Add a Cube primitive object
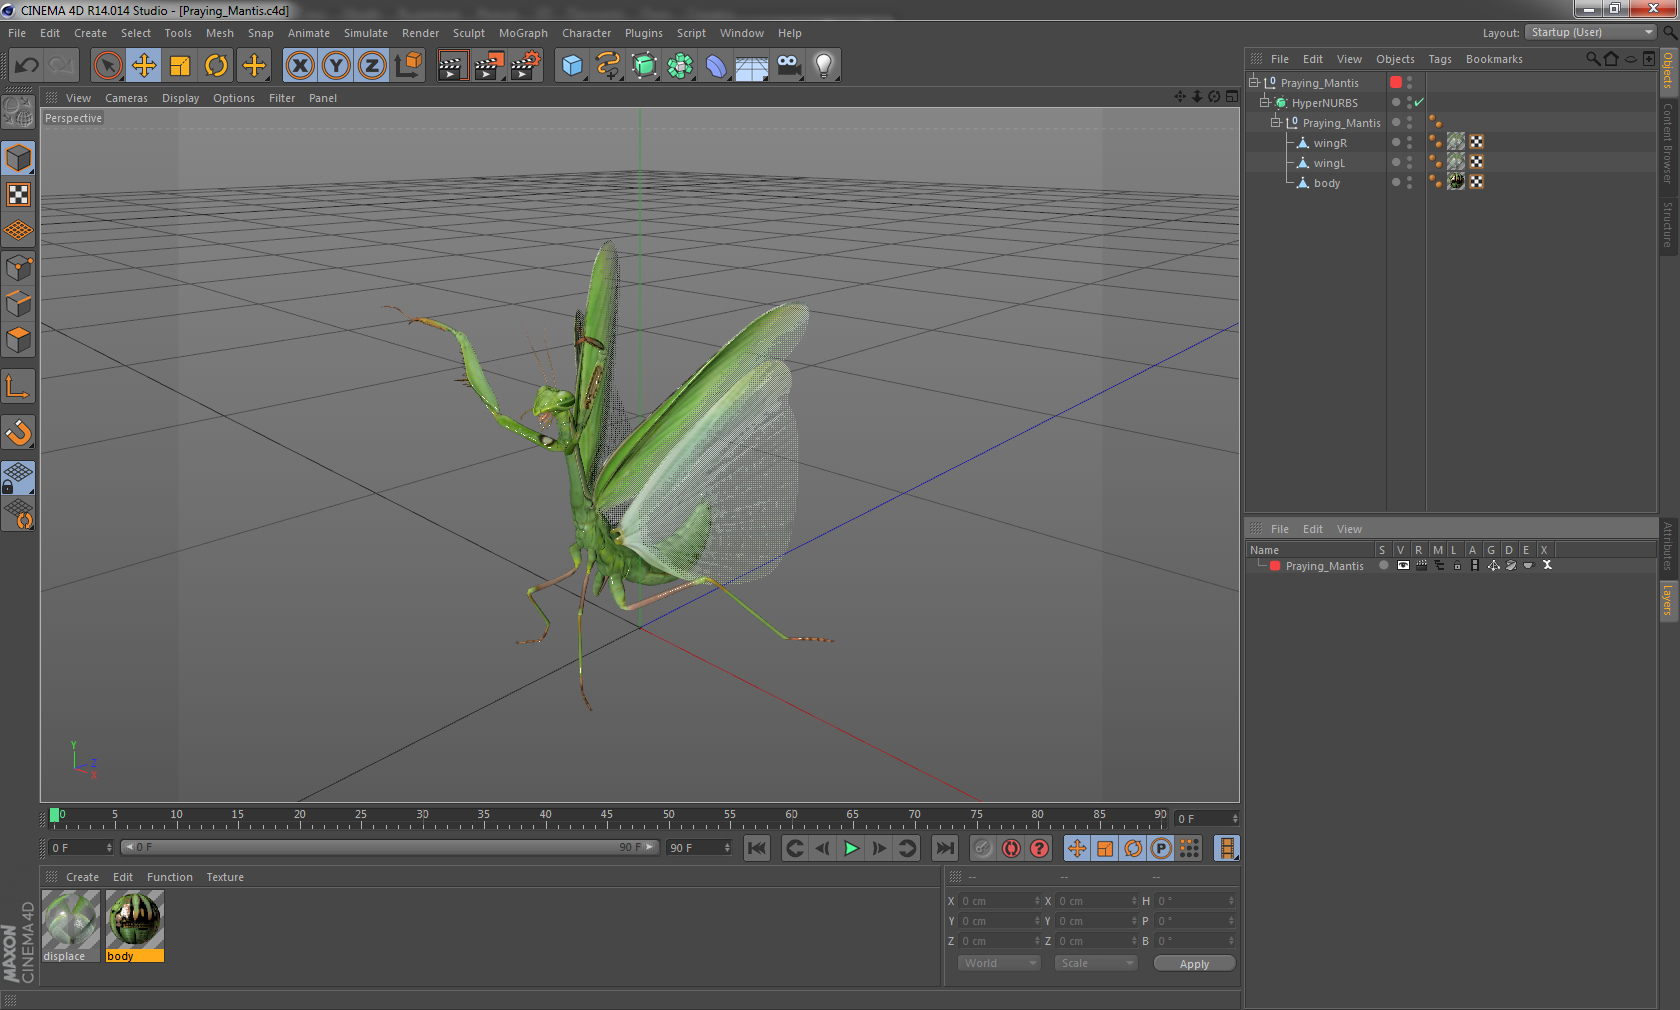This screenshot has width=1680, height=1010. (x=572, y=66)
